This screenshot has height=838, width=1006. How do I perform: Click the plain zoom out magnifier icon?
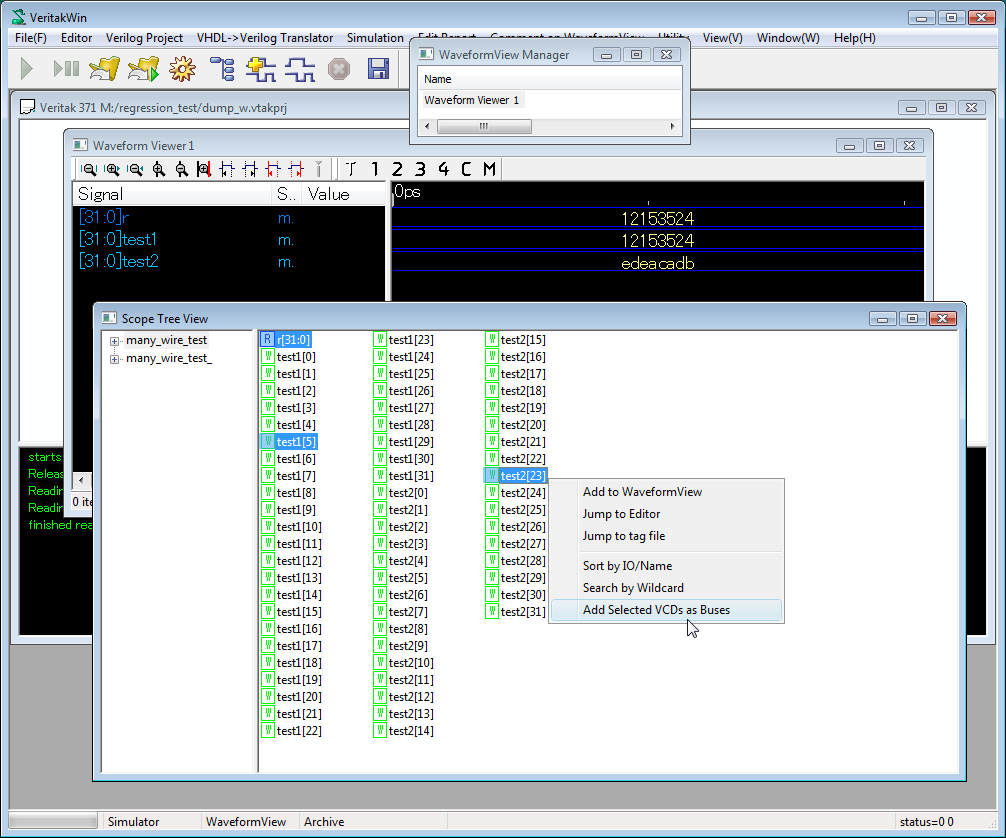pos(182,169)
